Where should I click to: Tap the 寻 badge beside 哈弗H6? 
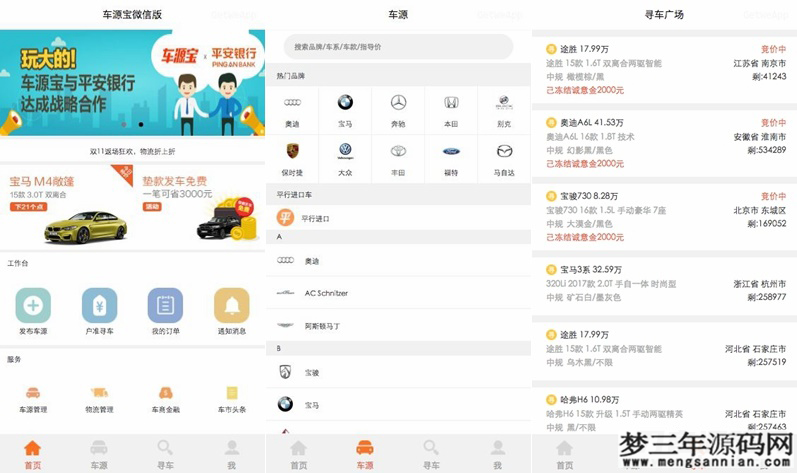pos(551,399)
